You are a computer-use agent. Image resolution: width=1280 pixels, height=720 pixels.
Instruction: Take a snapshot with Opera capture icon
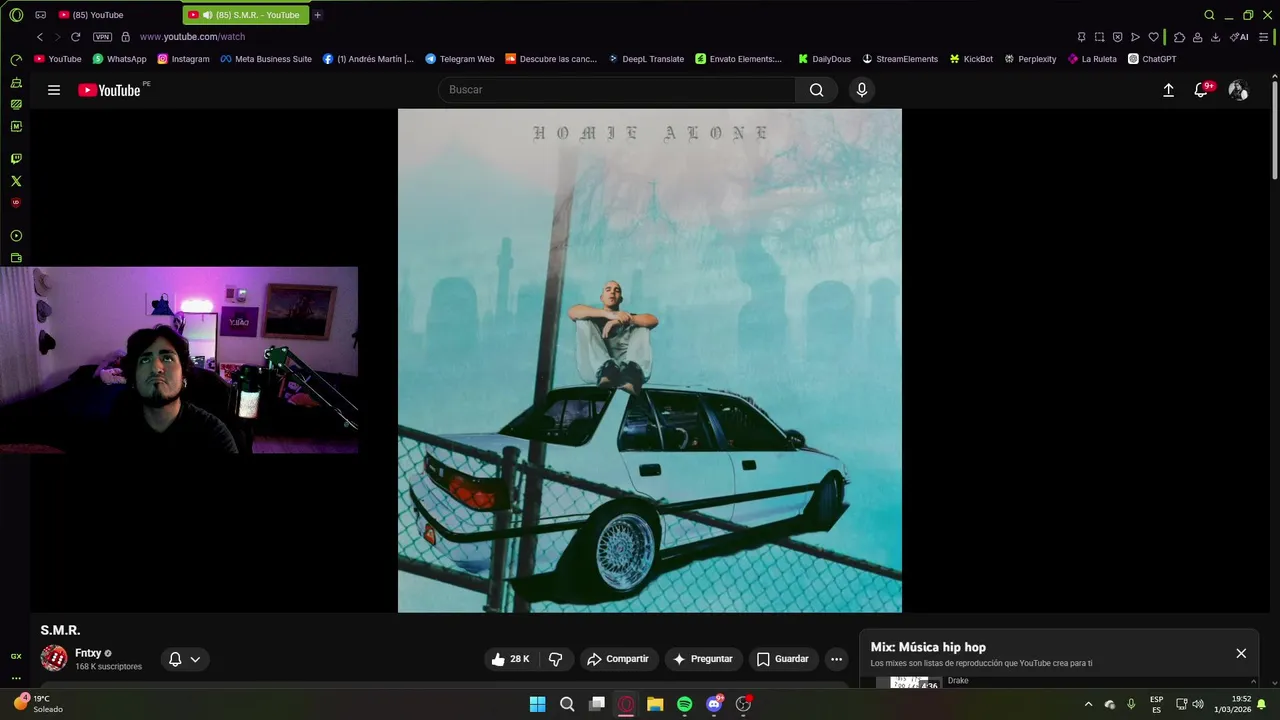pyautogui.click(x=1099, y=37)
